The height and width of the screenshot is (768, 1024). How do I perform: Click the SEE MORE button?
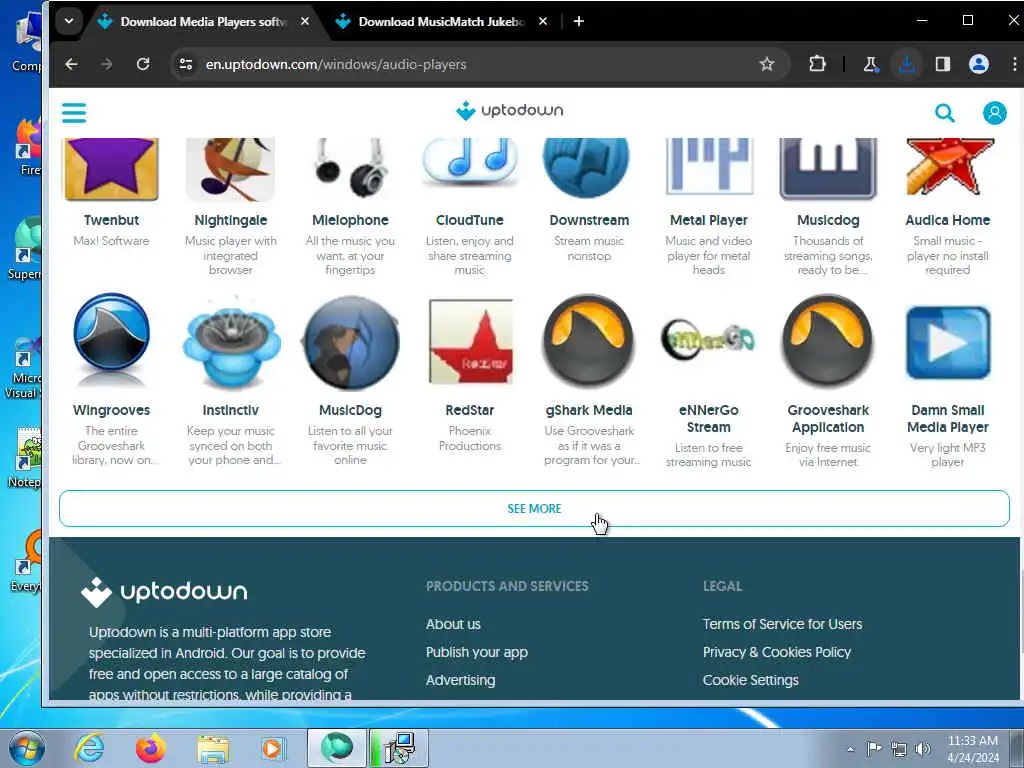click(534, 508)
